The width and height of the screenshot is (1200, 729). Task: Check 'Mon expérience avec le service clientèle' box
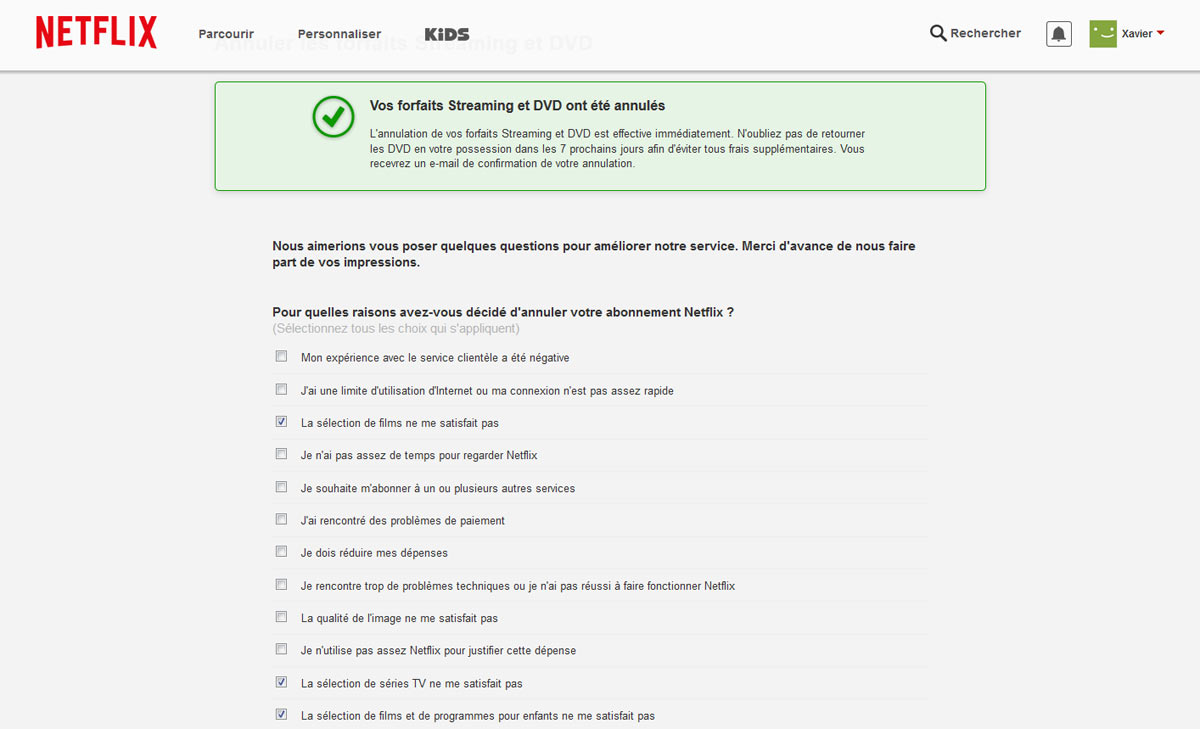pyautogui.click(x=281, y=356)
